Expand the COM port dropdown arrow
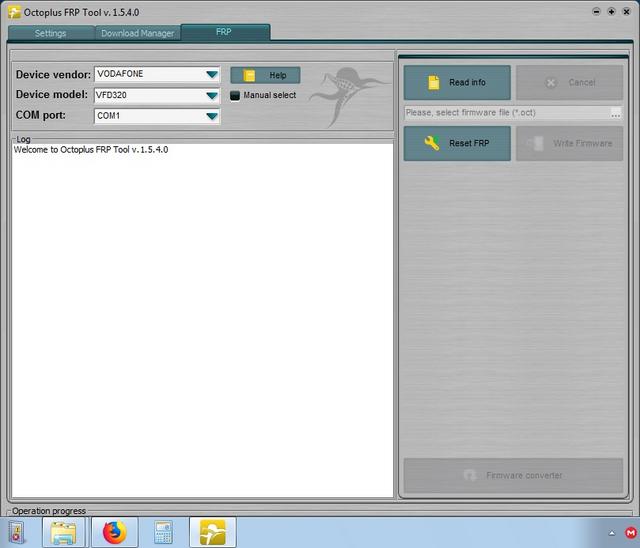 pyautogui.click(x=211, y=116)
